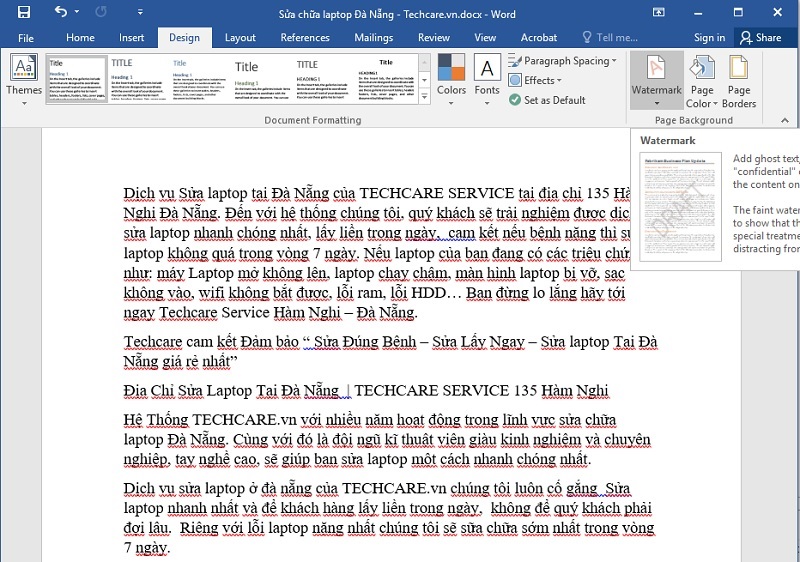Click the Sign in link

709,38
